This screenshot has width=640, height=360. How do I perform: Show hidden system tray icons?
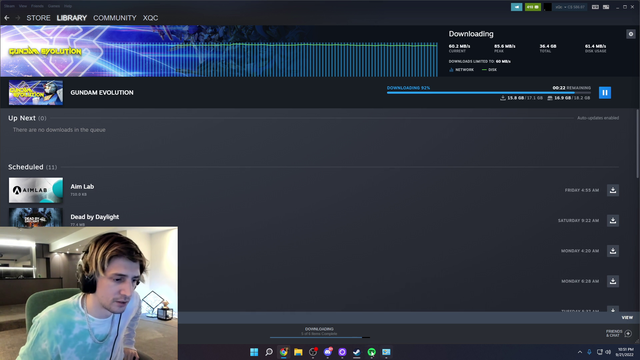tap(580, 352)
